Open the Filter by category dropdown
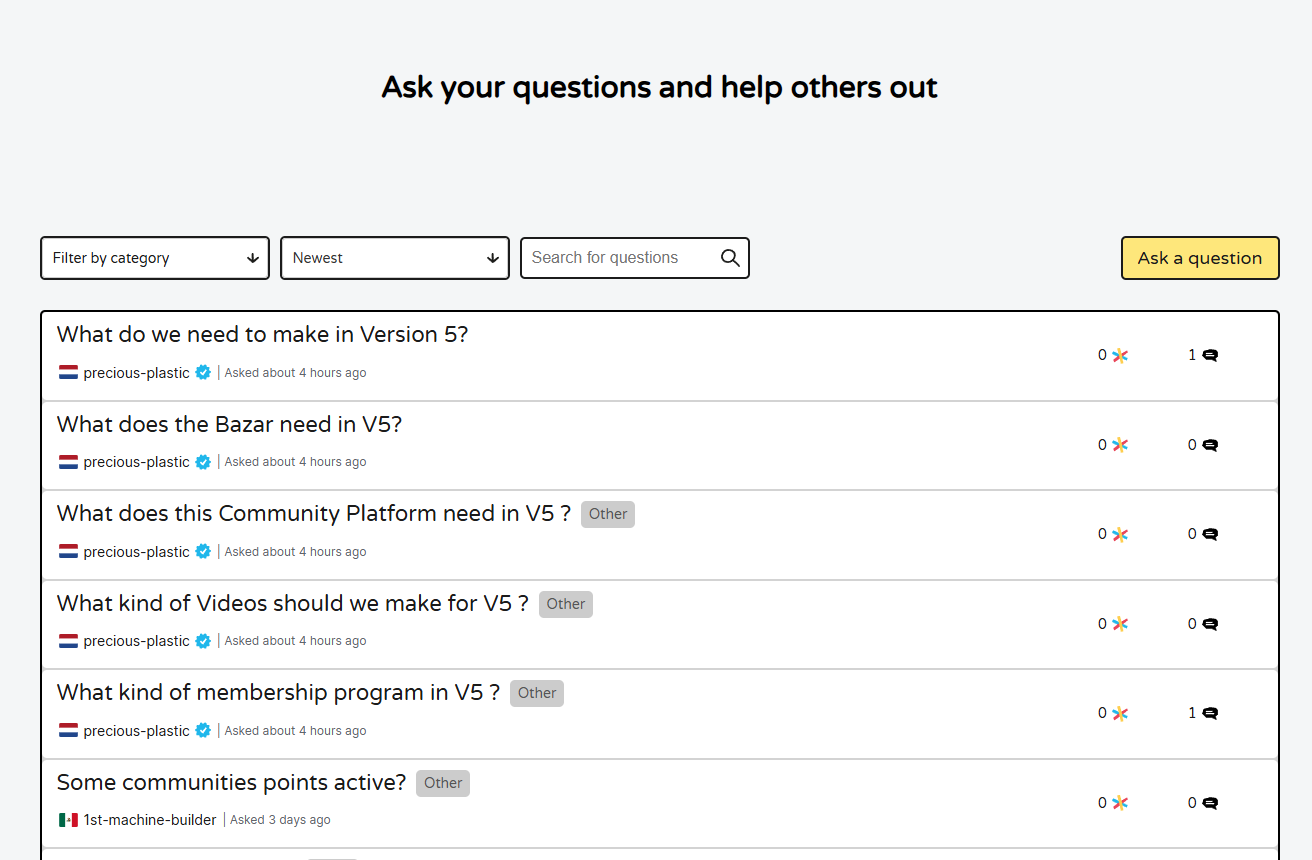1312x860 pixels. [x=155, y=258]
